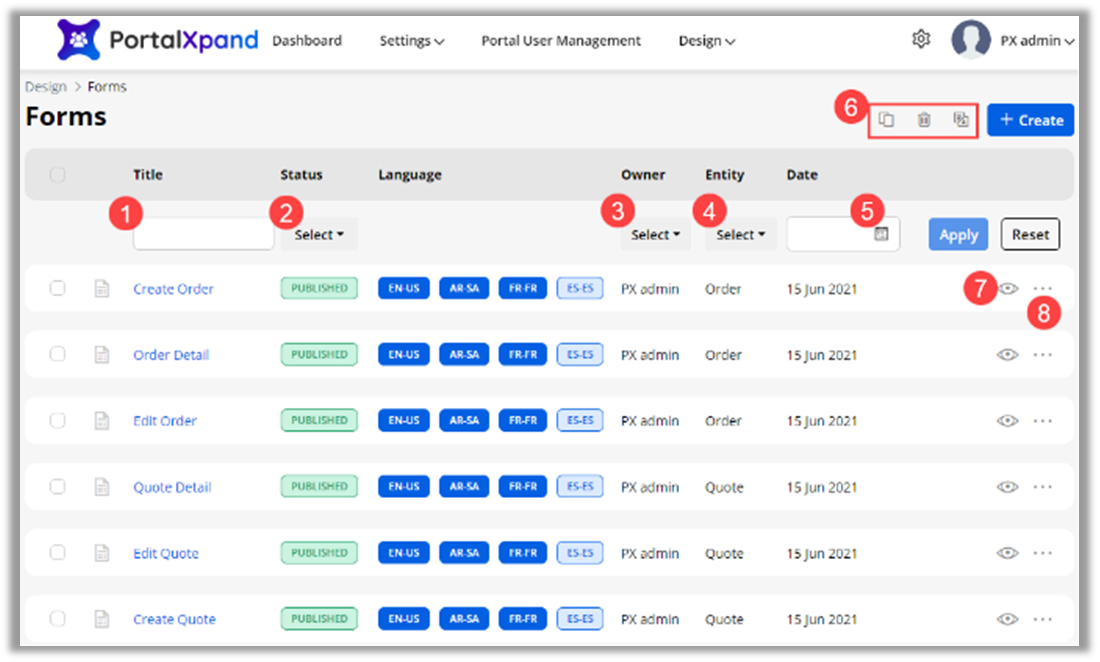Expand the Status filter Select dropdown

(x=319, y=235)
